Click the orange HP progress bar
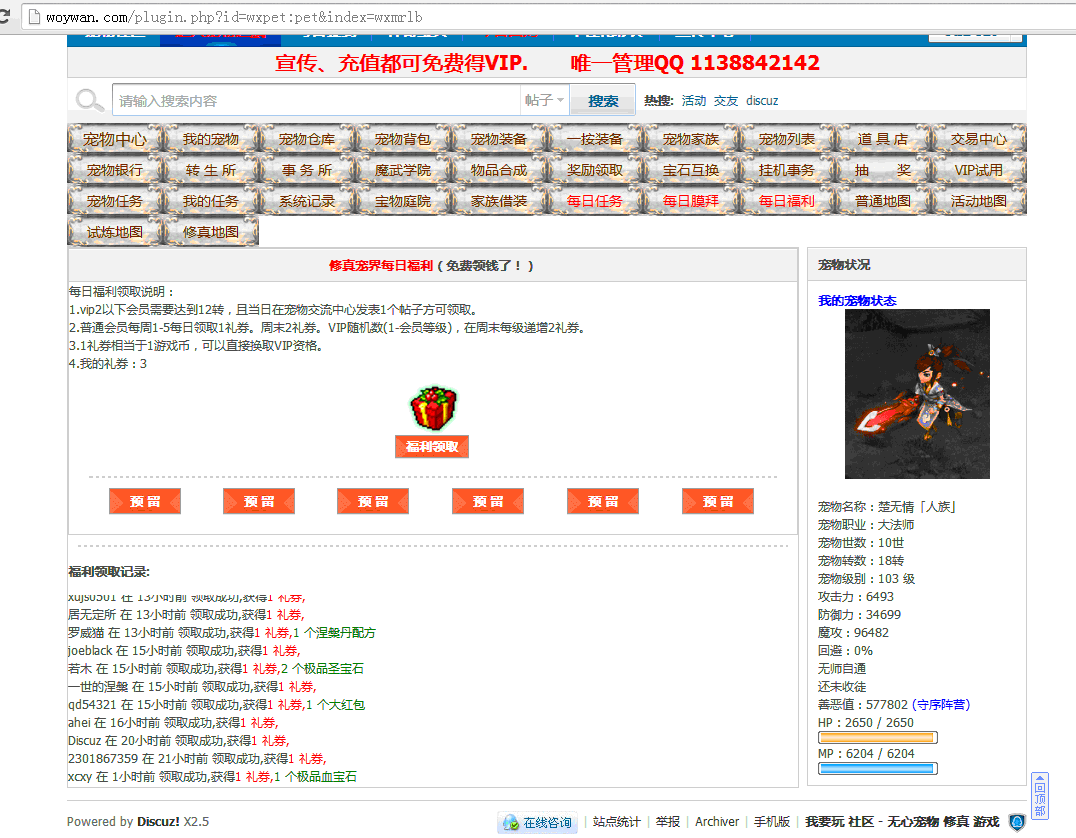 coord(878,738)
